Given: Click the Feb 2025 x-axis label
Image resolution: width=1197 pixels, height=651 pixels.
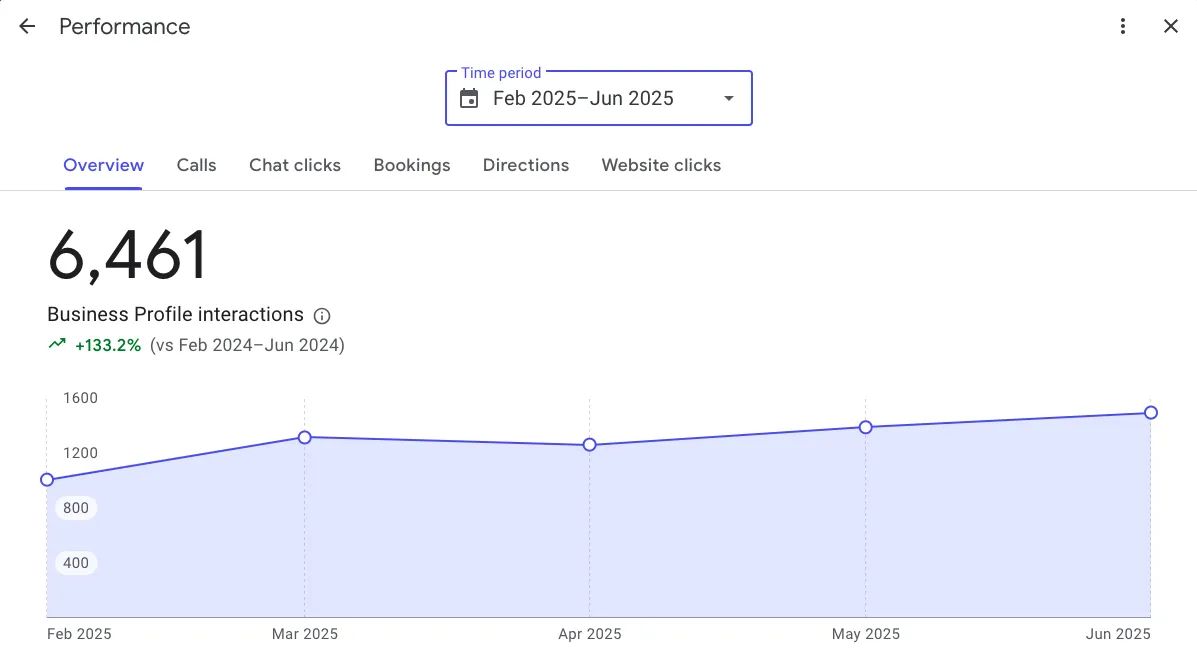Looking at the screenshot, I should (x=79, y=634).
